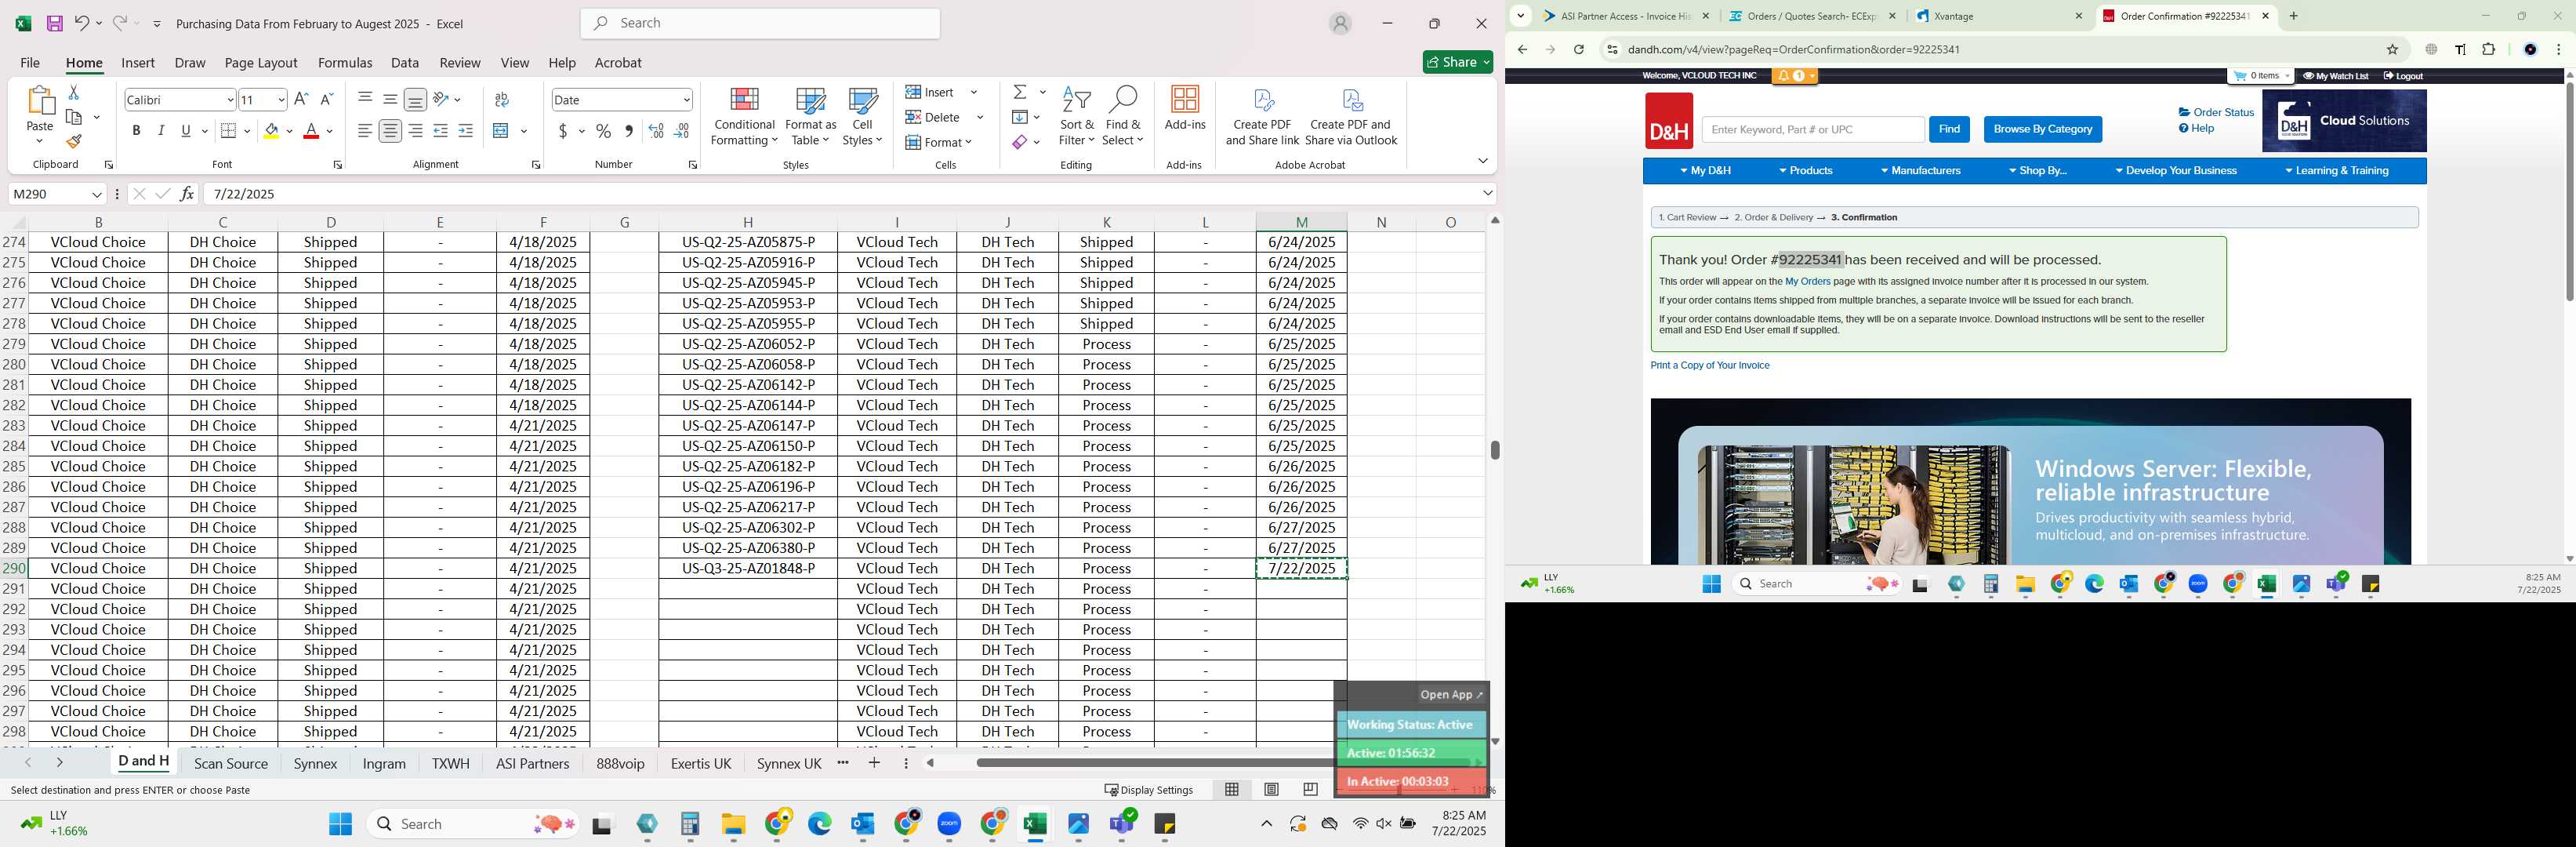Viewport: 2576px width, 847px height.
Task: Click the Name Box dropdown arrow
Action: 97,194
